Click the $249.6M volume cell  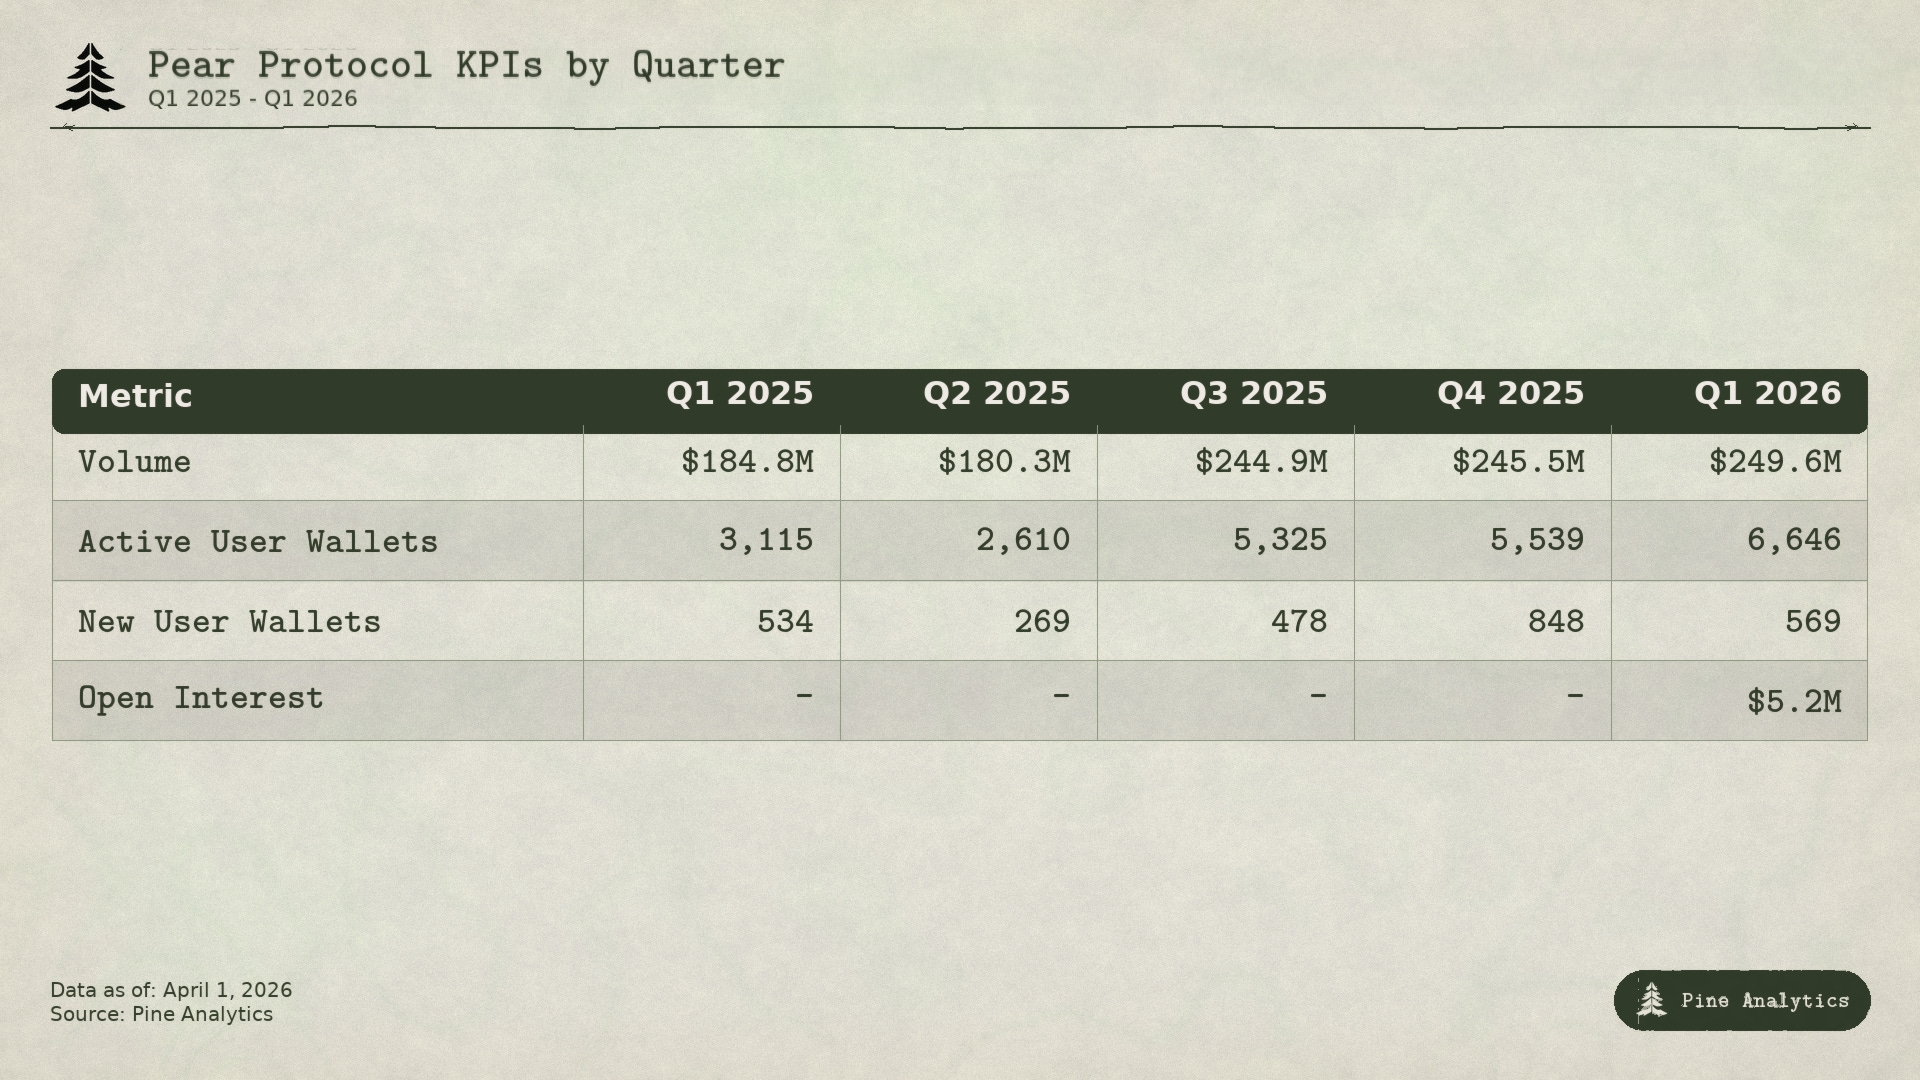pos(1775,462)
